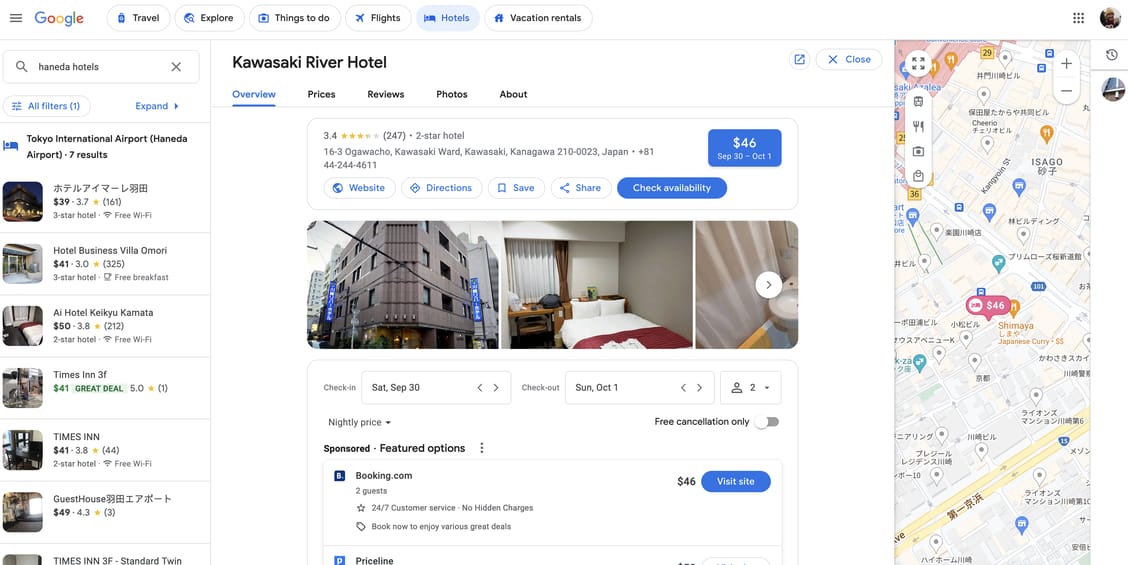Click the Check availability button

point(671,188)
